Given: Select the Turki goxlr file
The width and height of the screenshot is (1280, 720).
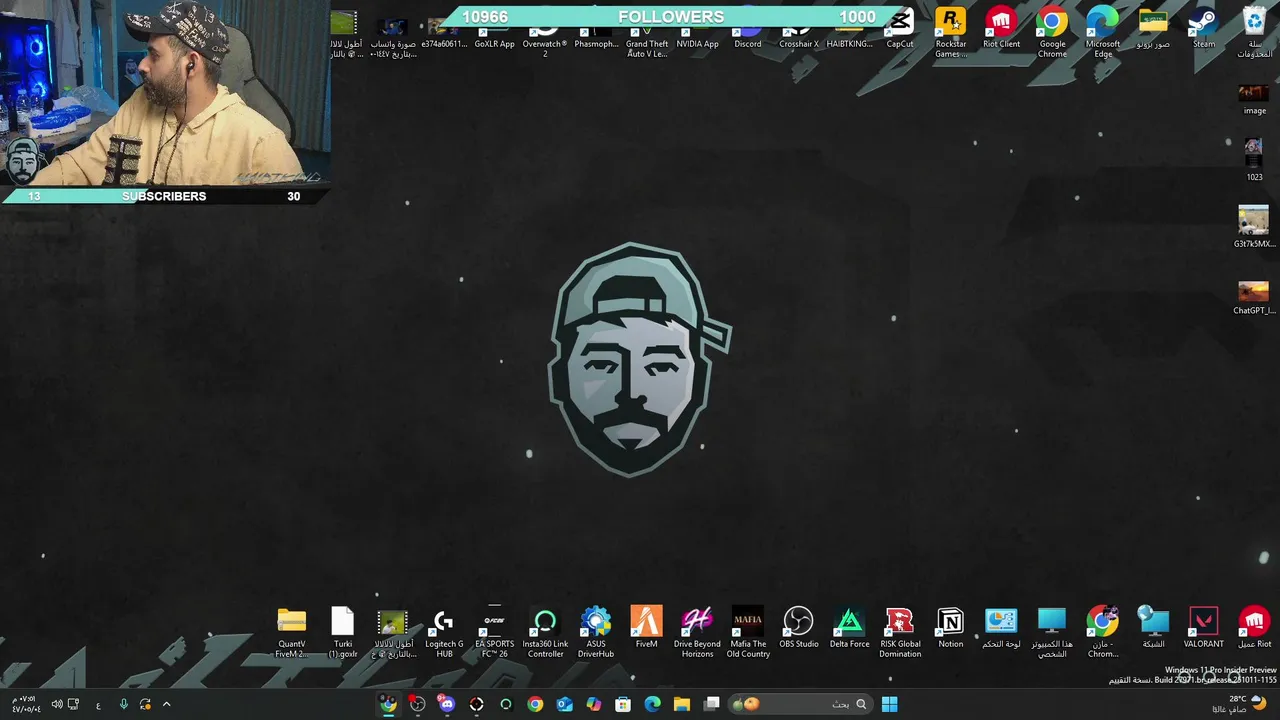Looking at the screenshot, I should point(342,632).
